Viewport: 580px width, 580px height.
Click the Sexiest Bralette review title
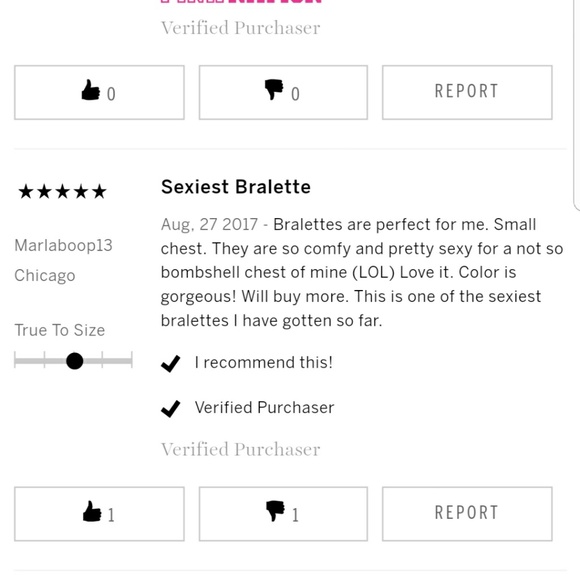(236, 187)
